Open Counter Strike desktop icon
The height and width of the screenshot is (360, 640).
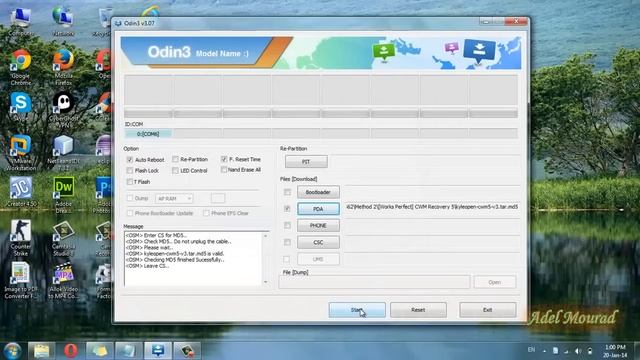click(20, 238)
